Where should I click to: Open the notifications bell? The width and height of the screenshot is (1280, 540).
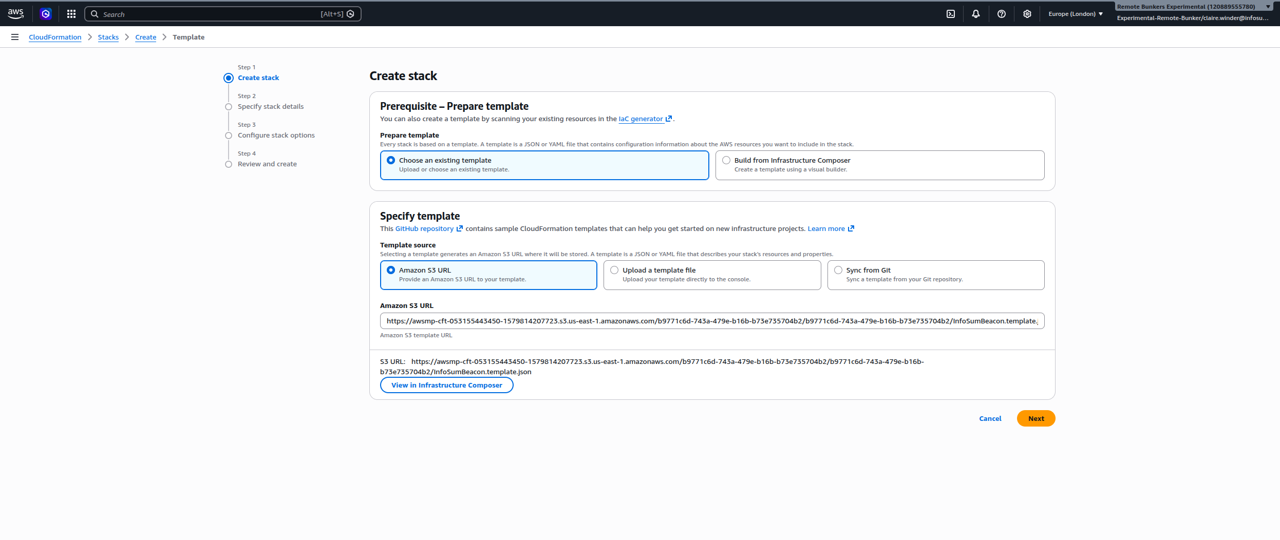[976, 14]
